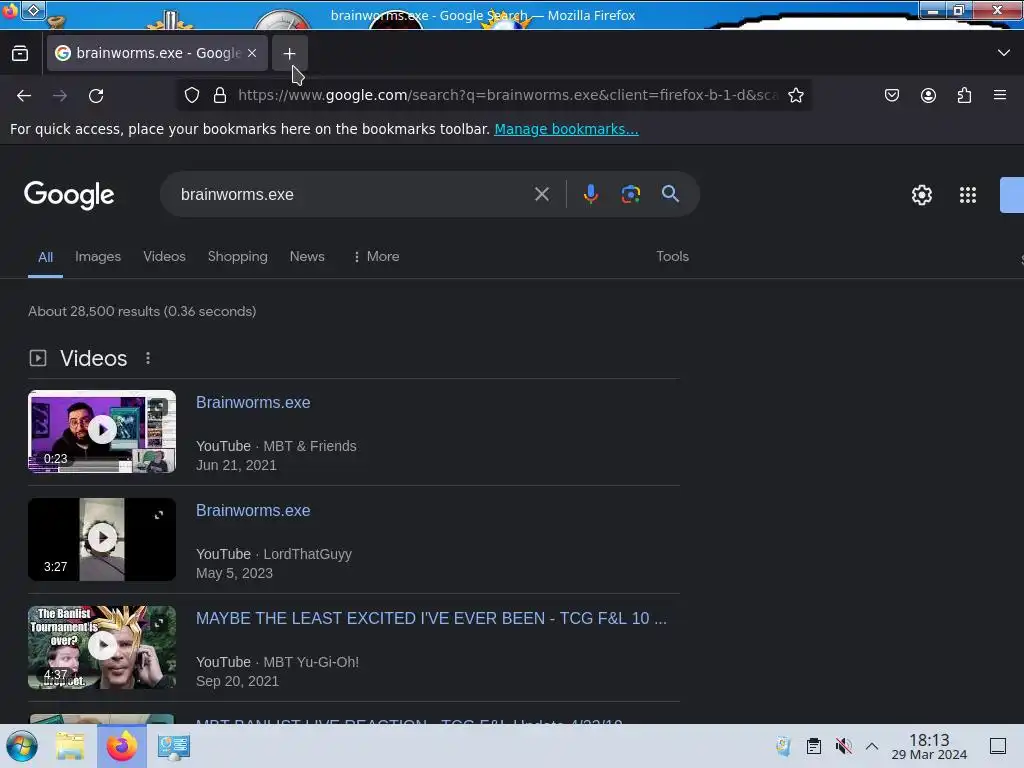Open Firefox View tab icon
This screenshot has height=768, width=1024.
(20, 53)
